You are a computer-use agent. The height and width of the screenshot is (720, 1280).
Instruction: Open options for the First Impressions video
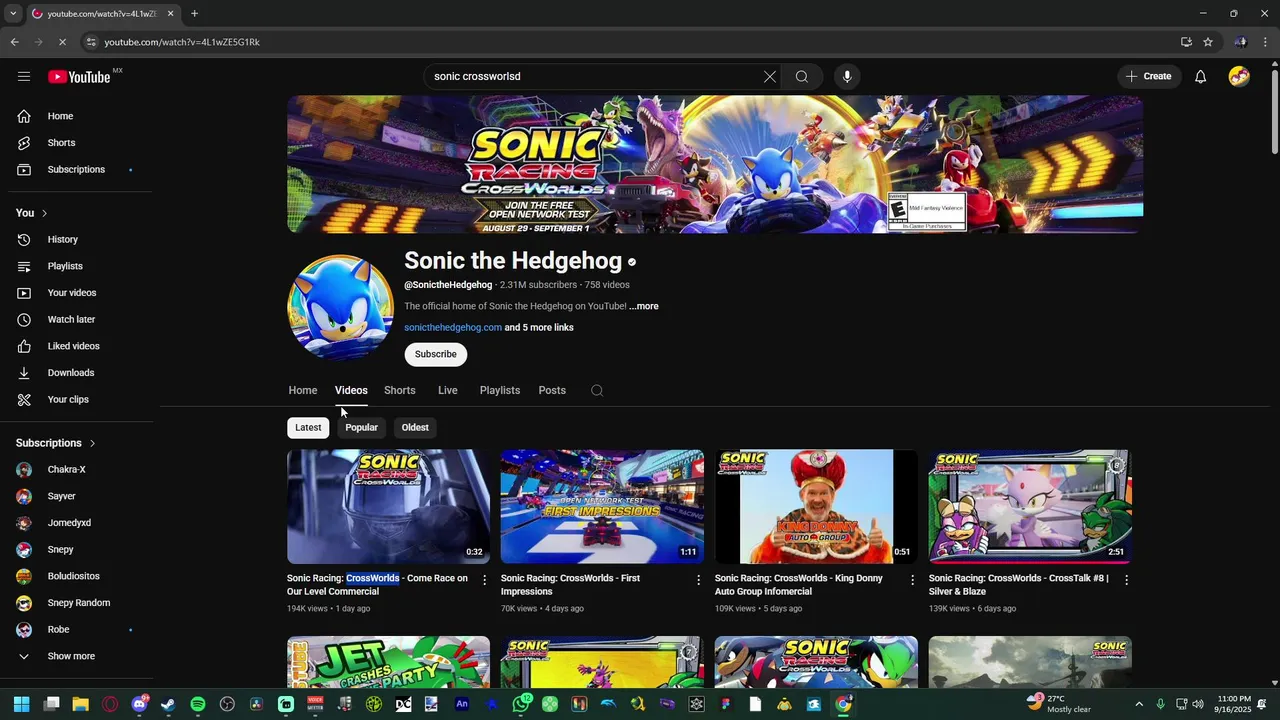click(699, 580)
